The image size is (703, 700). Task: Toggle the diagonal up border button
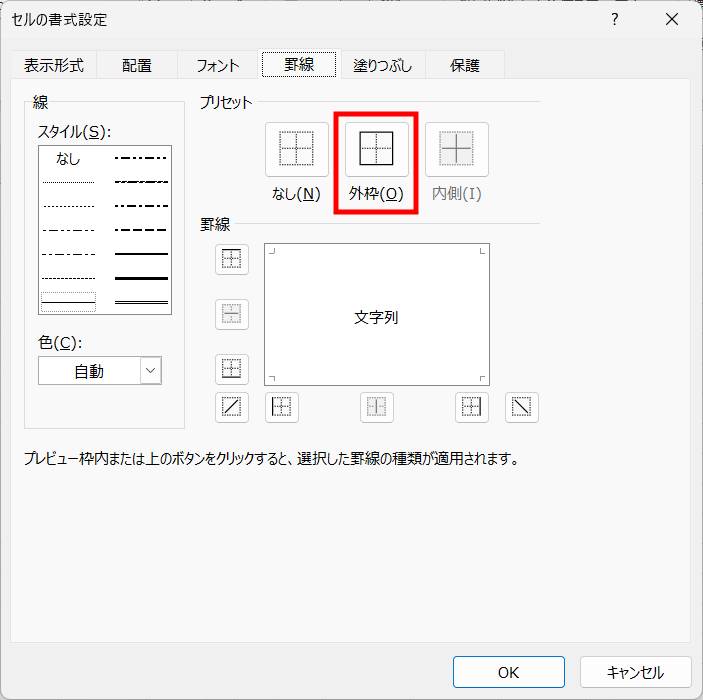[232, 407]
